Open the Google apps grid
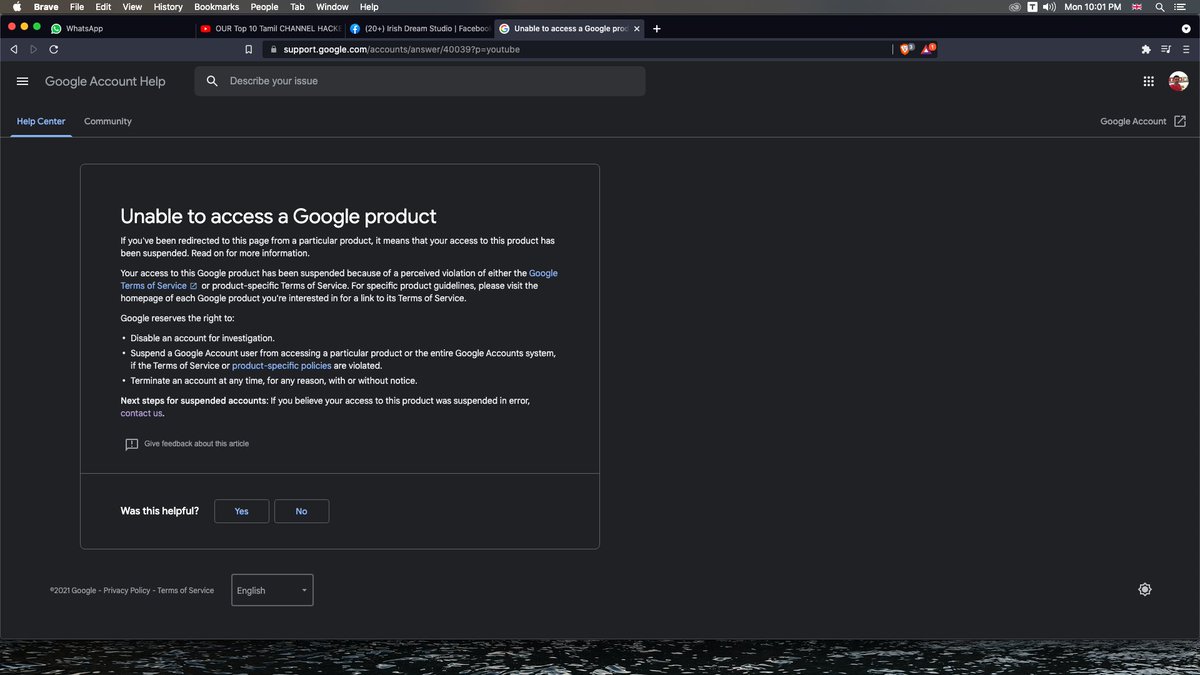The height and width of the screenshot is (675, 1200). pos(1148,81)
